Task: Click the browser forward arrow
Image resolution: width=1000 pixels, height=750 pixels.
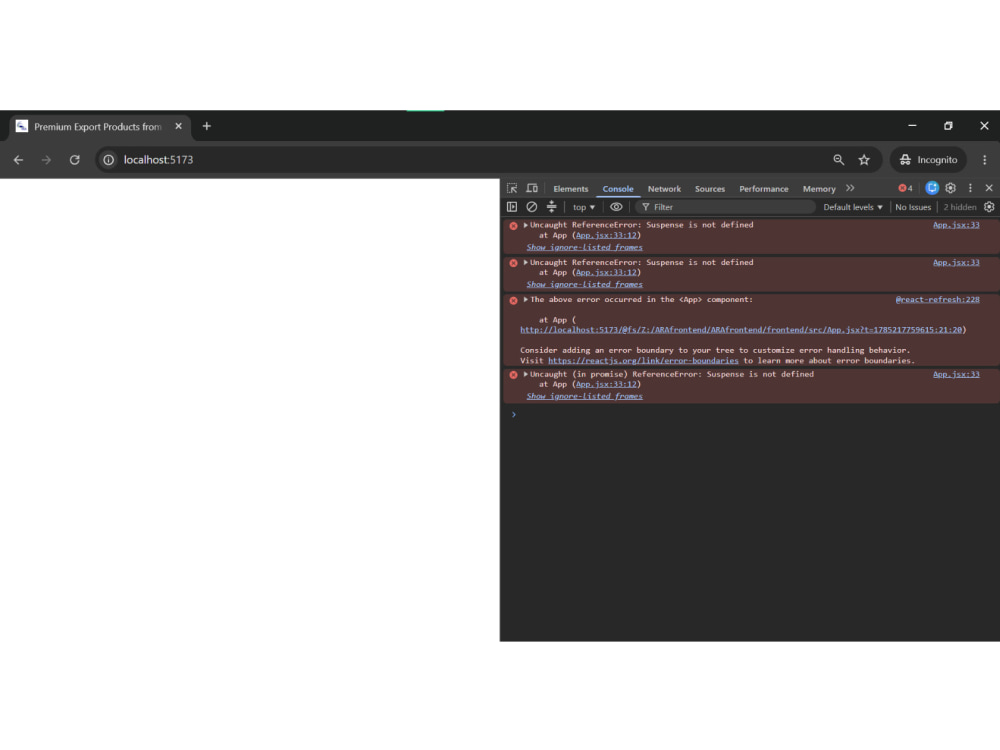Action: [46, 160]
